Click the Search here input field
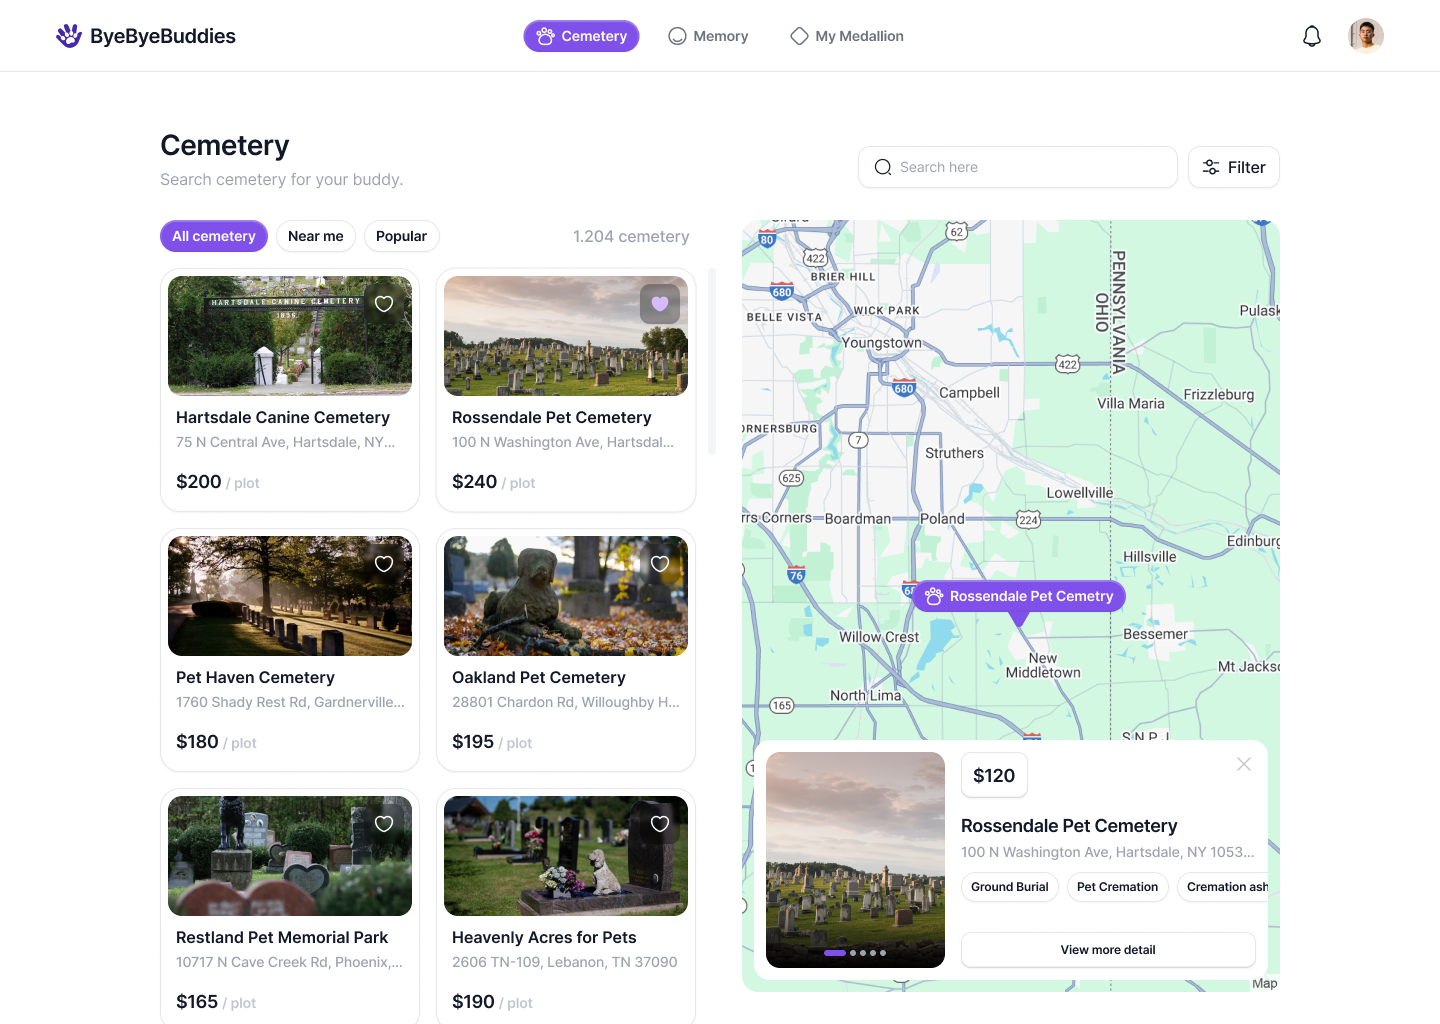Viewport: 1440px width, 1024px height. point(1018,167)
